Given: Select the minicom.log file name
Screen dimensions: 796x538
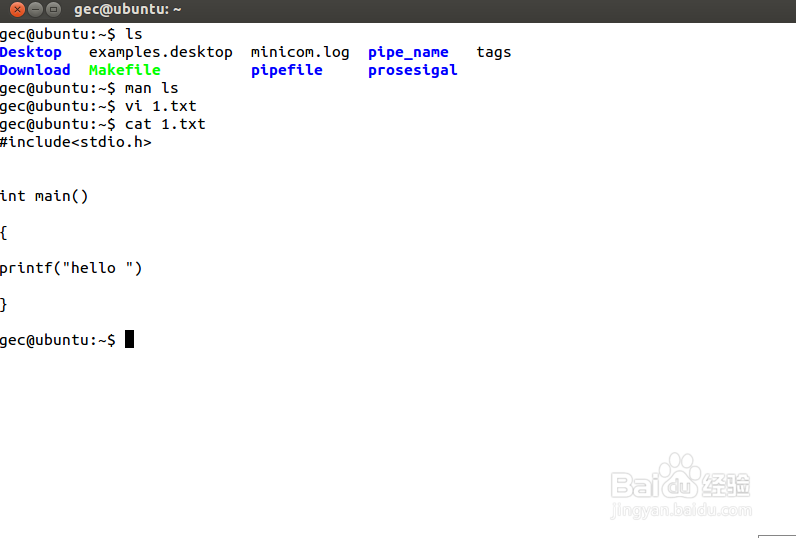Looking at the screenshot, I should pos(300,52).
